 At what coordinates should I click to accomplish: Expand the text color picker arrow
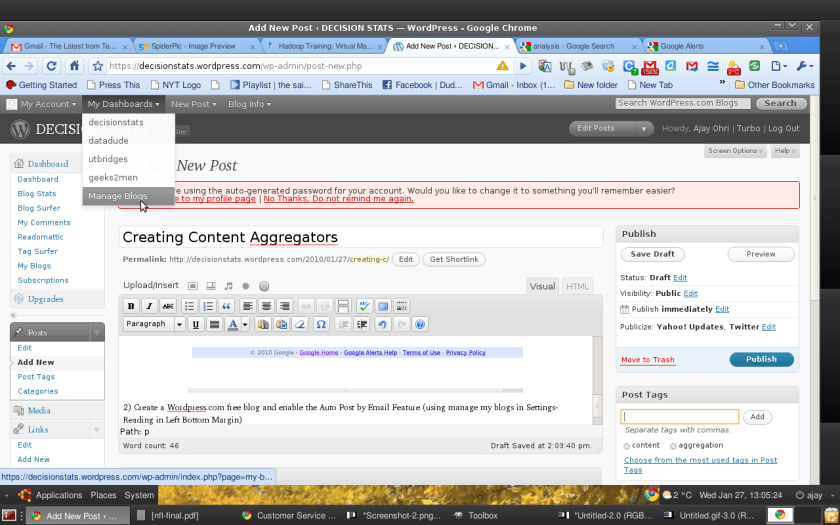click(x=245, y=324)
